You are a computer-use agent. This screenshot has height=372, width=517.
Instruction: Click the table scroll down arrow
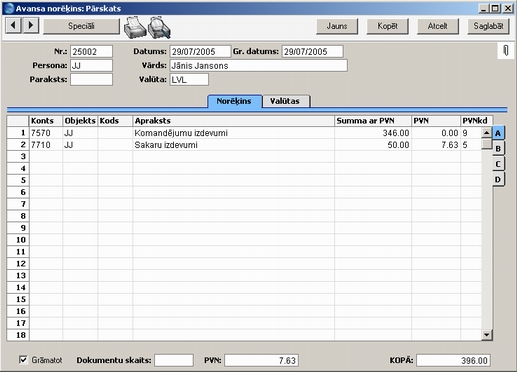point(487,335)
